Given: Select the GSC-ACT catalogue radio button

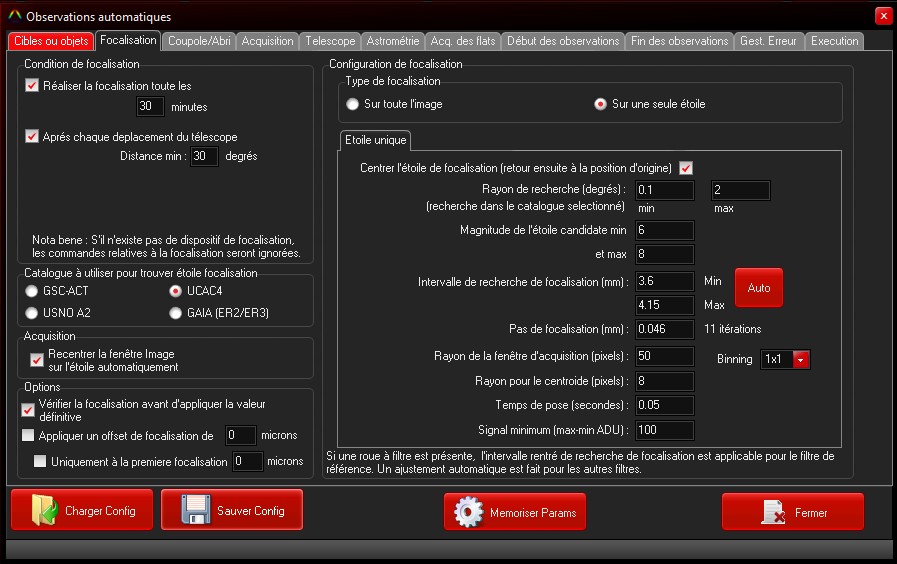Looking at the screenshot, I should coord(31,291).
